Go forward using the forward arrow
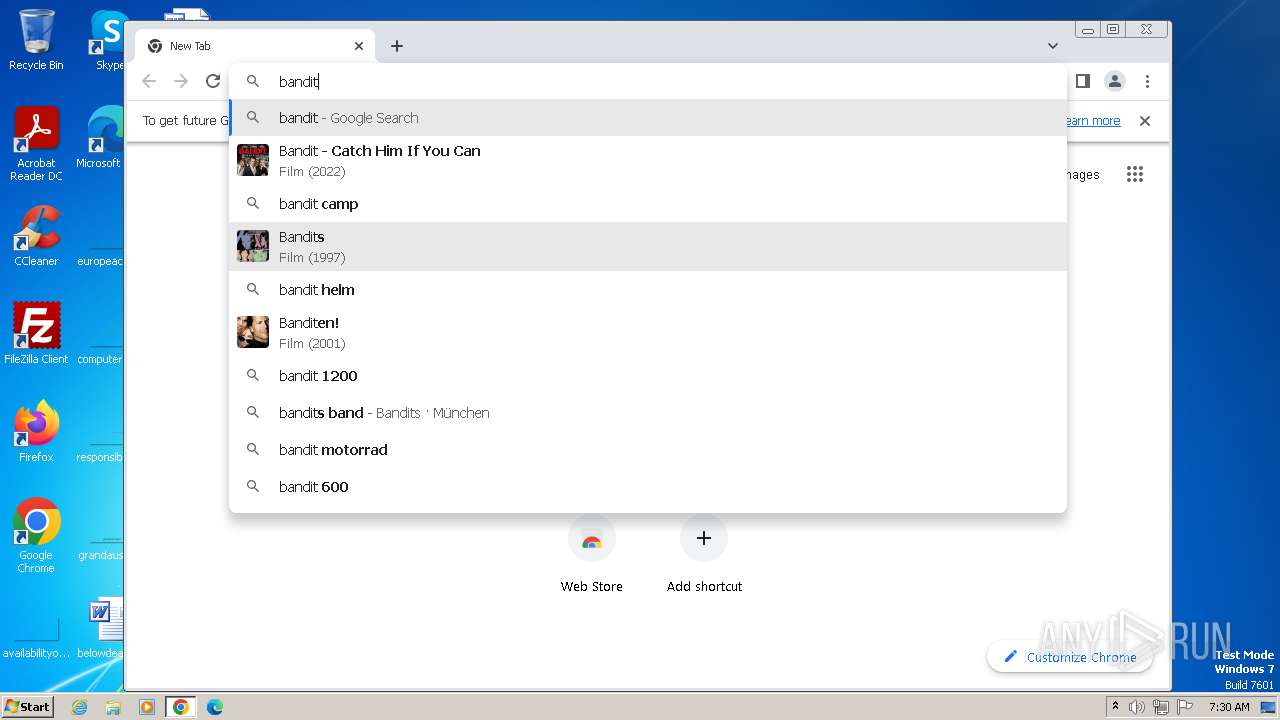 181,81
